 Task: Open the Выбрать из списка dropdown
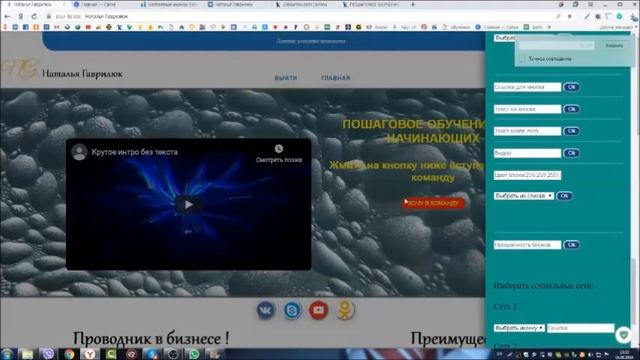pyautogui.click(x=524, y=196)
